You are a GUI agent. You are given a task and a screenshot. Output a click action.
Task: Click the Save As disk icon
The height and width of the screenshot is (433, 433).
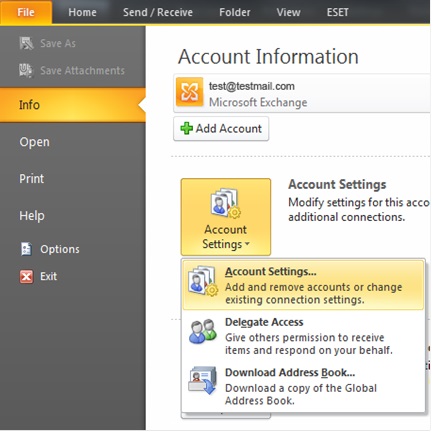click(26, 43)
